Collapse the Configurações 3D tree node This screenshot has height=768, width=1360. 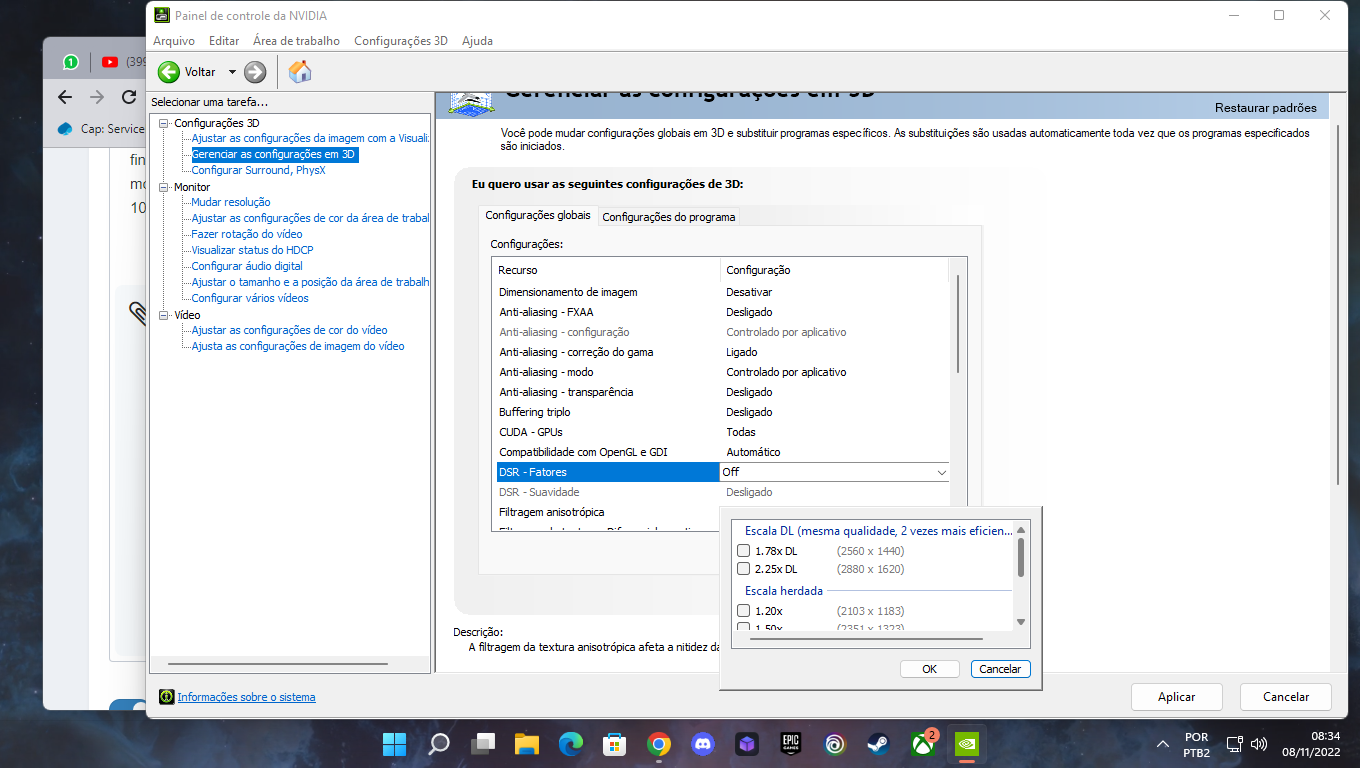pyautogui.click(x=164, y=123)
